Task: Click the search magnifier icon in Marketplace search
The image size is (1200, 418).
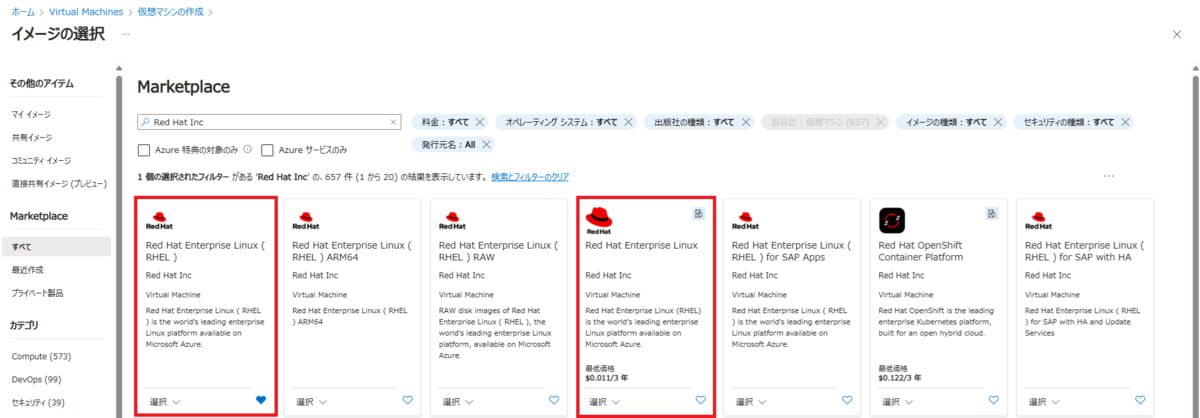Action: click(146, 122)
